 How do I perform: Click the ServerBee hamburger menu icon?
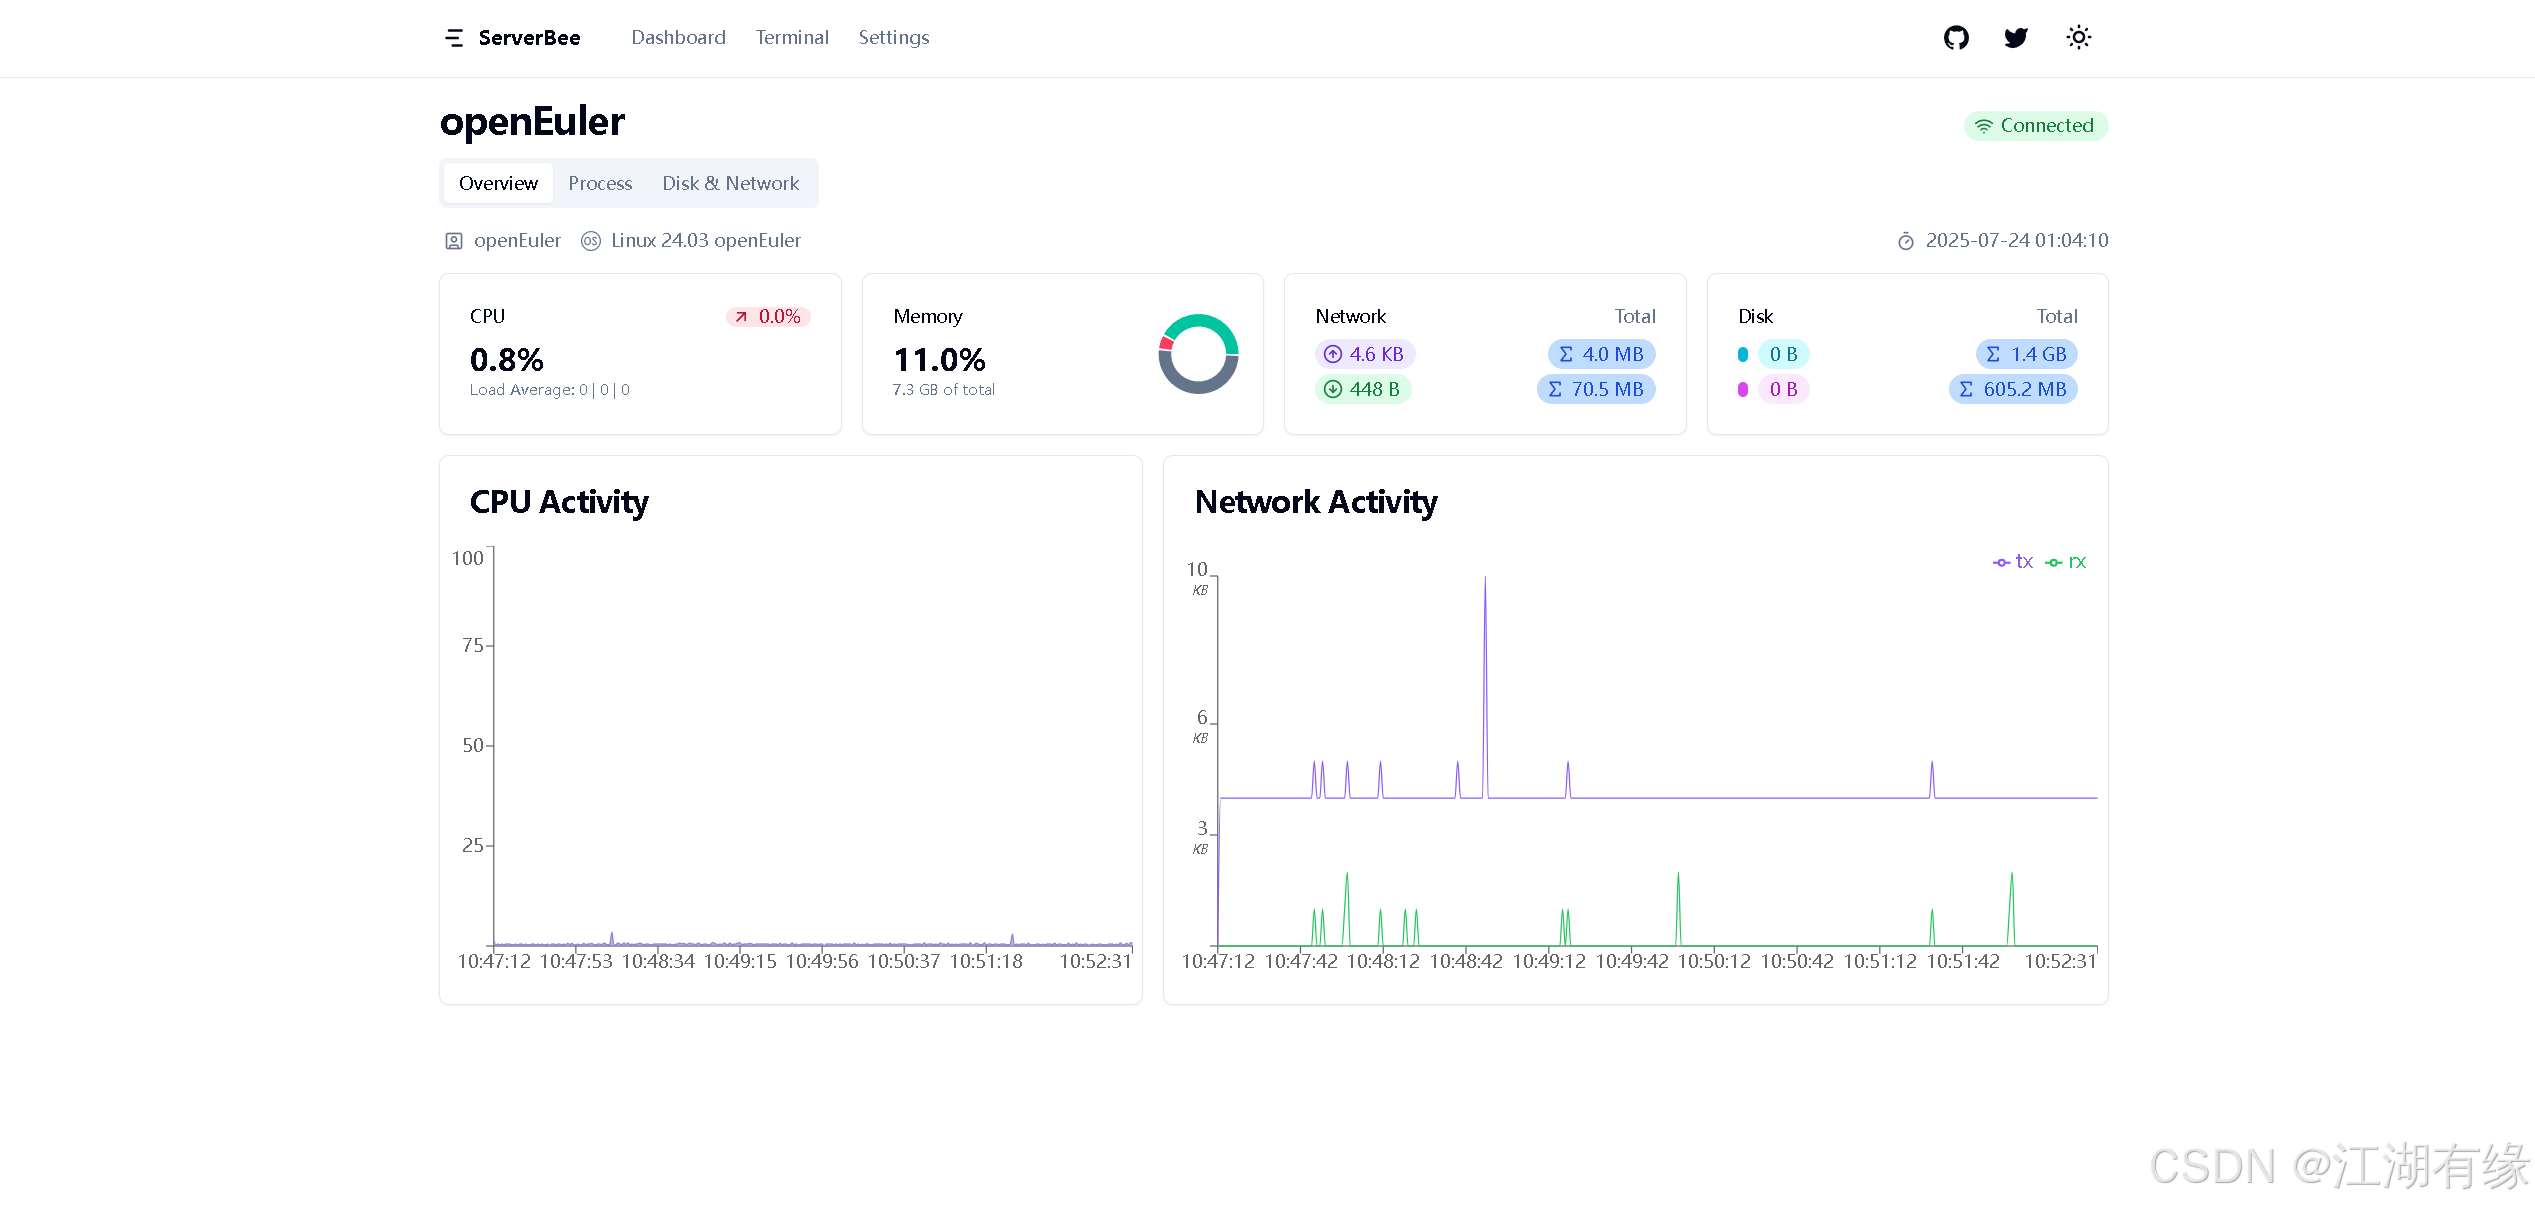point(454,38)
